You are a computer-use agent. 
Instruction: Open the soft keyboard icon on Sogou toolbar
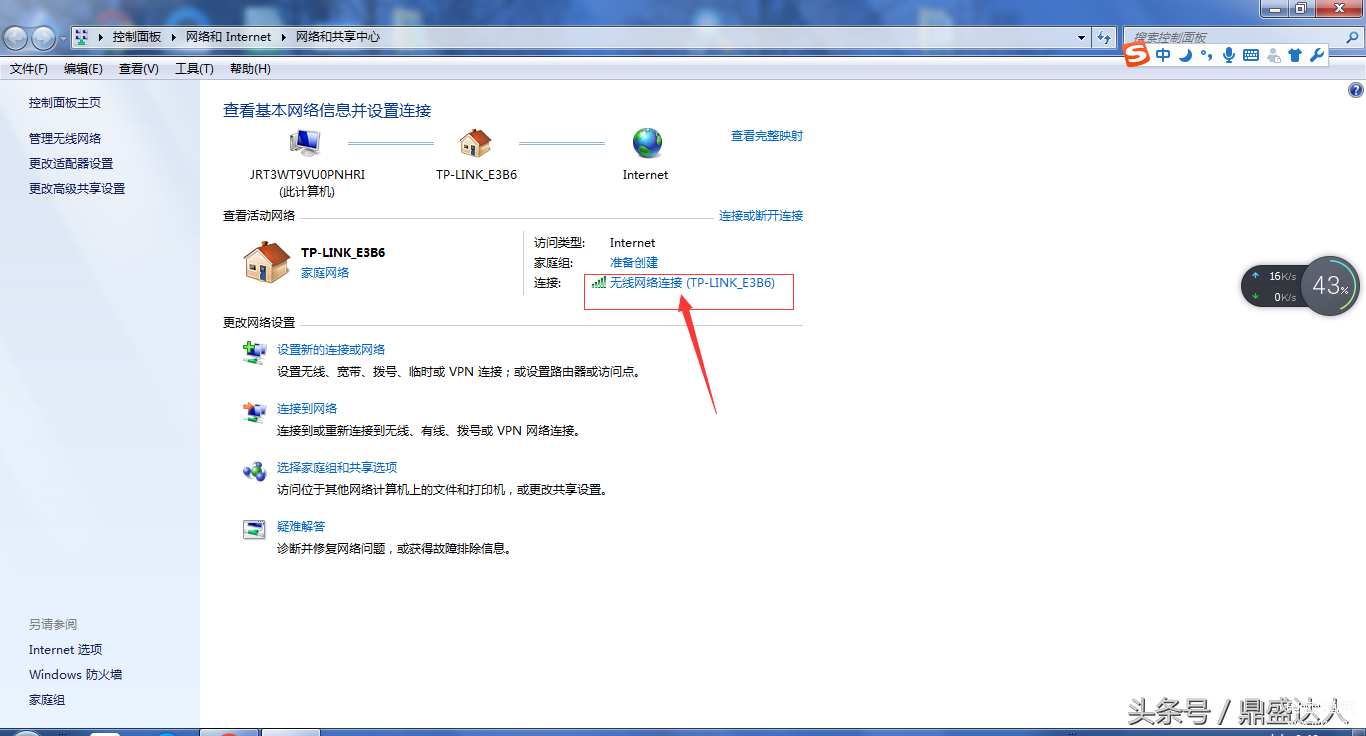[1251, 56]
